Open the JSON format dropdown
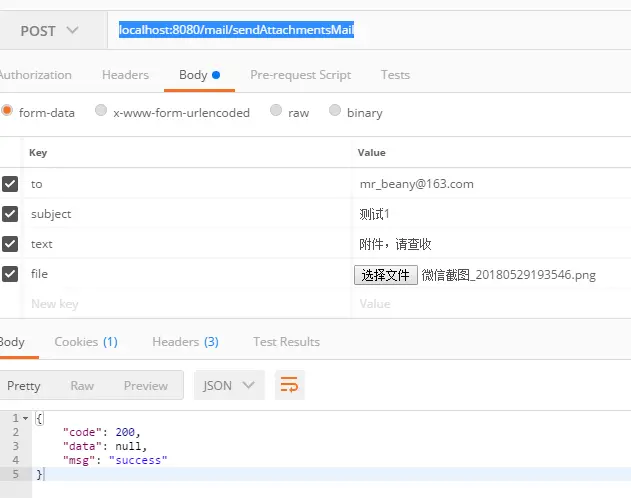631x498 pixels. coord(229,385)
